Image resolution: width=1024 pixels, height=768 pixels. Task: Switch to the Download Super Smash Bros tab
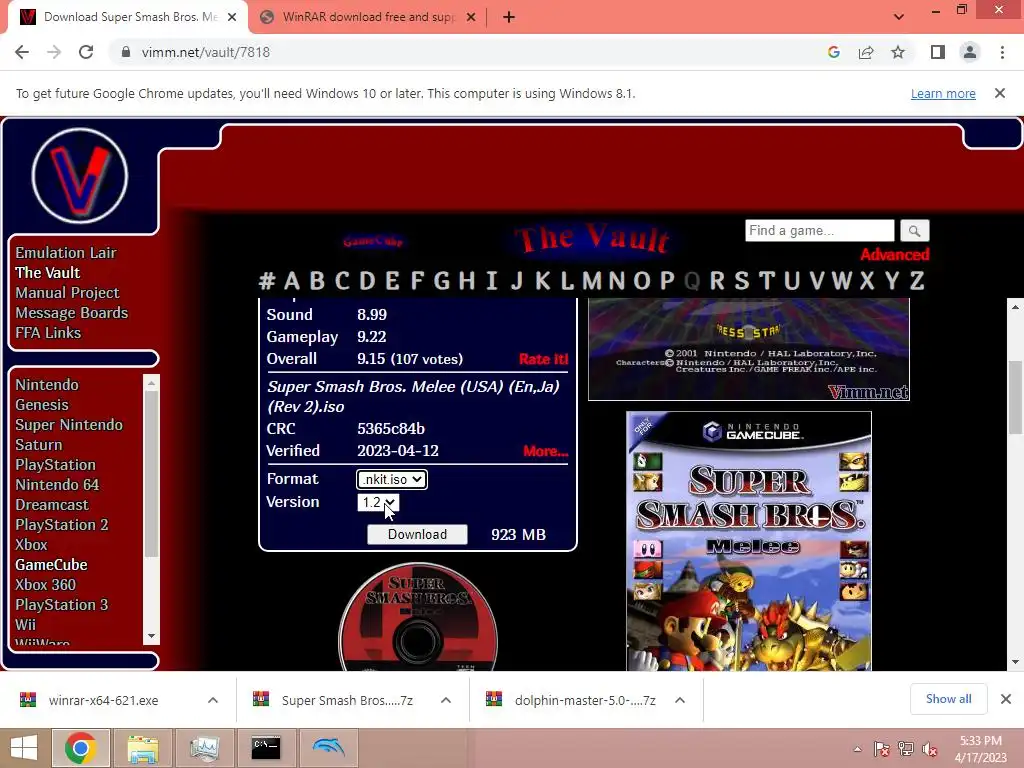[128, 17]
